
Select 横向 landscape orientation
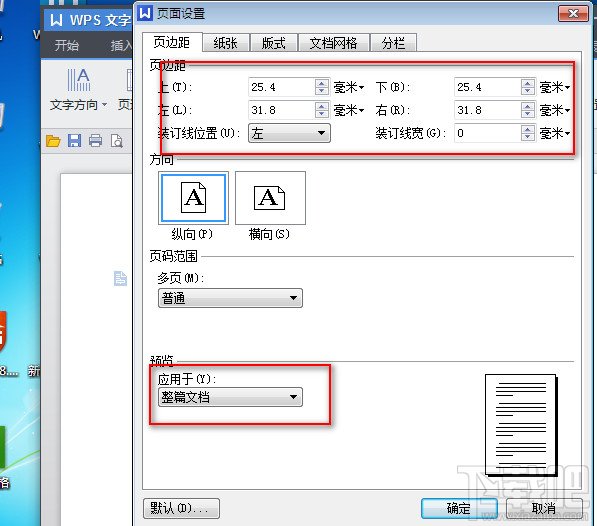click(x=270, y=198)
